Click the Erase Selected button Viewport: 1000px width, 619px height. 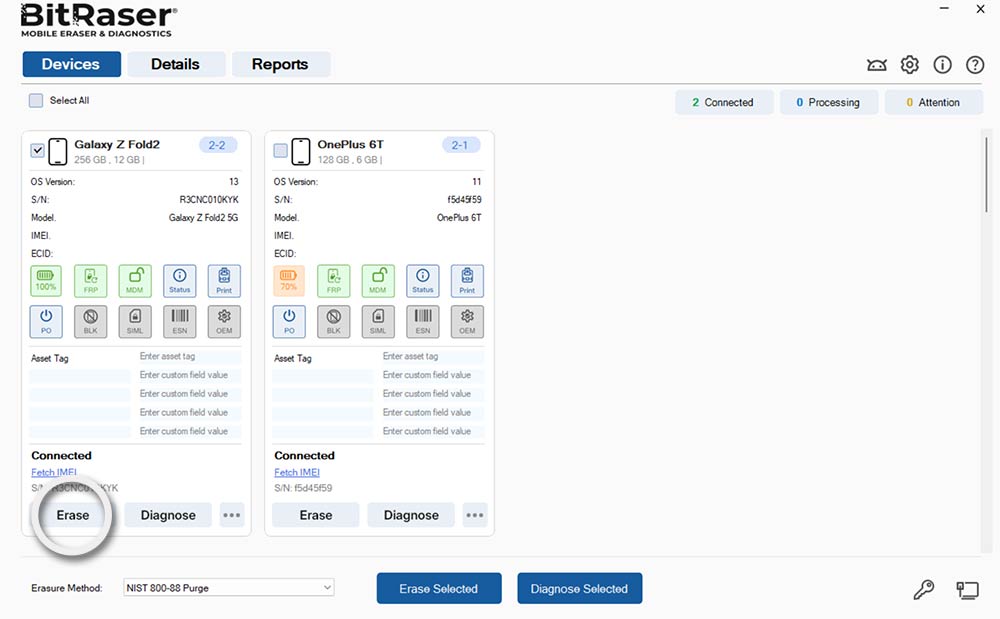click(x=439, y=588)
